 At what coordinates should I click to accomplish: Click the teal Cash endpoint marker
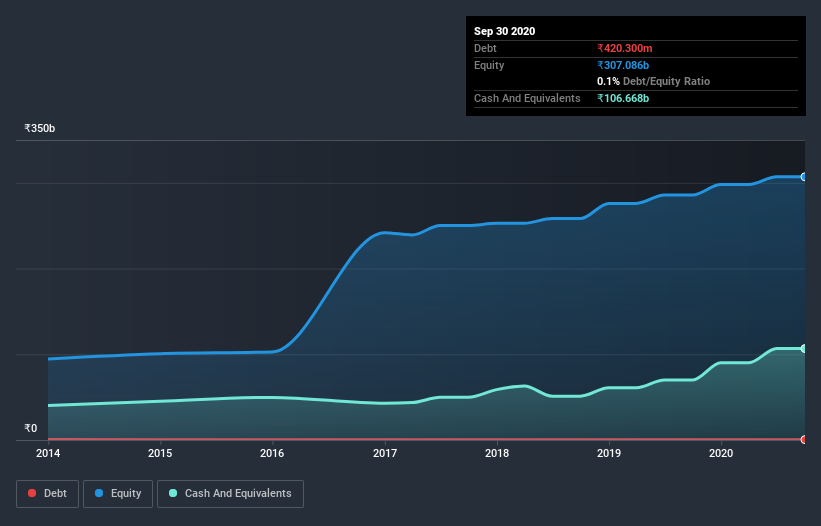pos(804,348)
